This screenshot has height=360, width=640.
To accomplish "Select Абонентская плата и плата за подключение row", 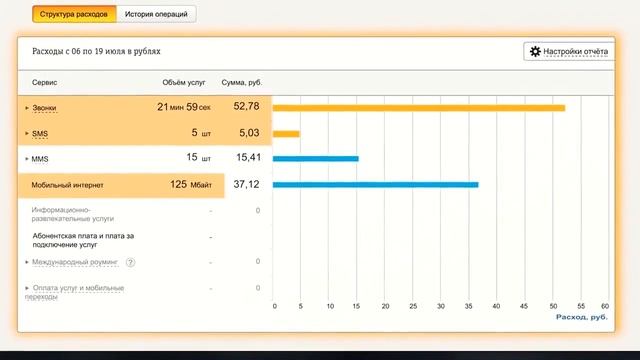I will (145, 240).
